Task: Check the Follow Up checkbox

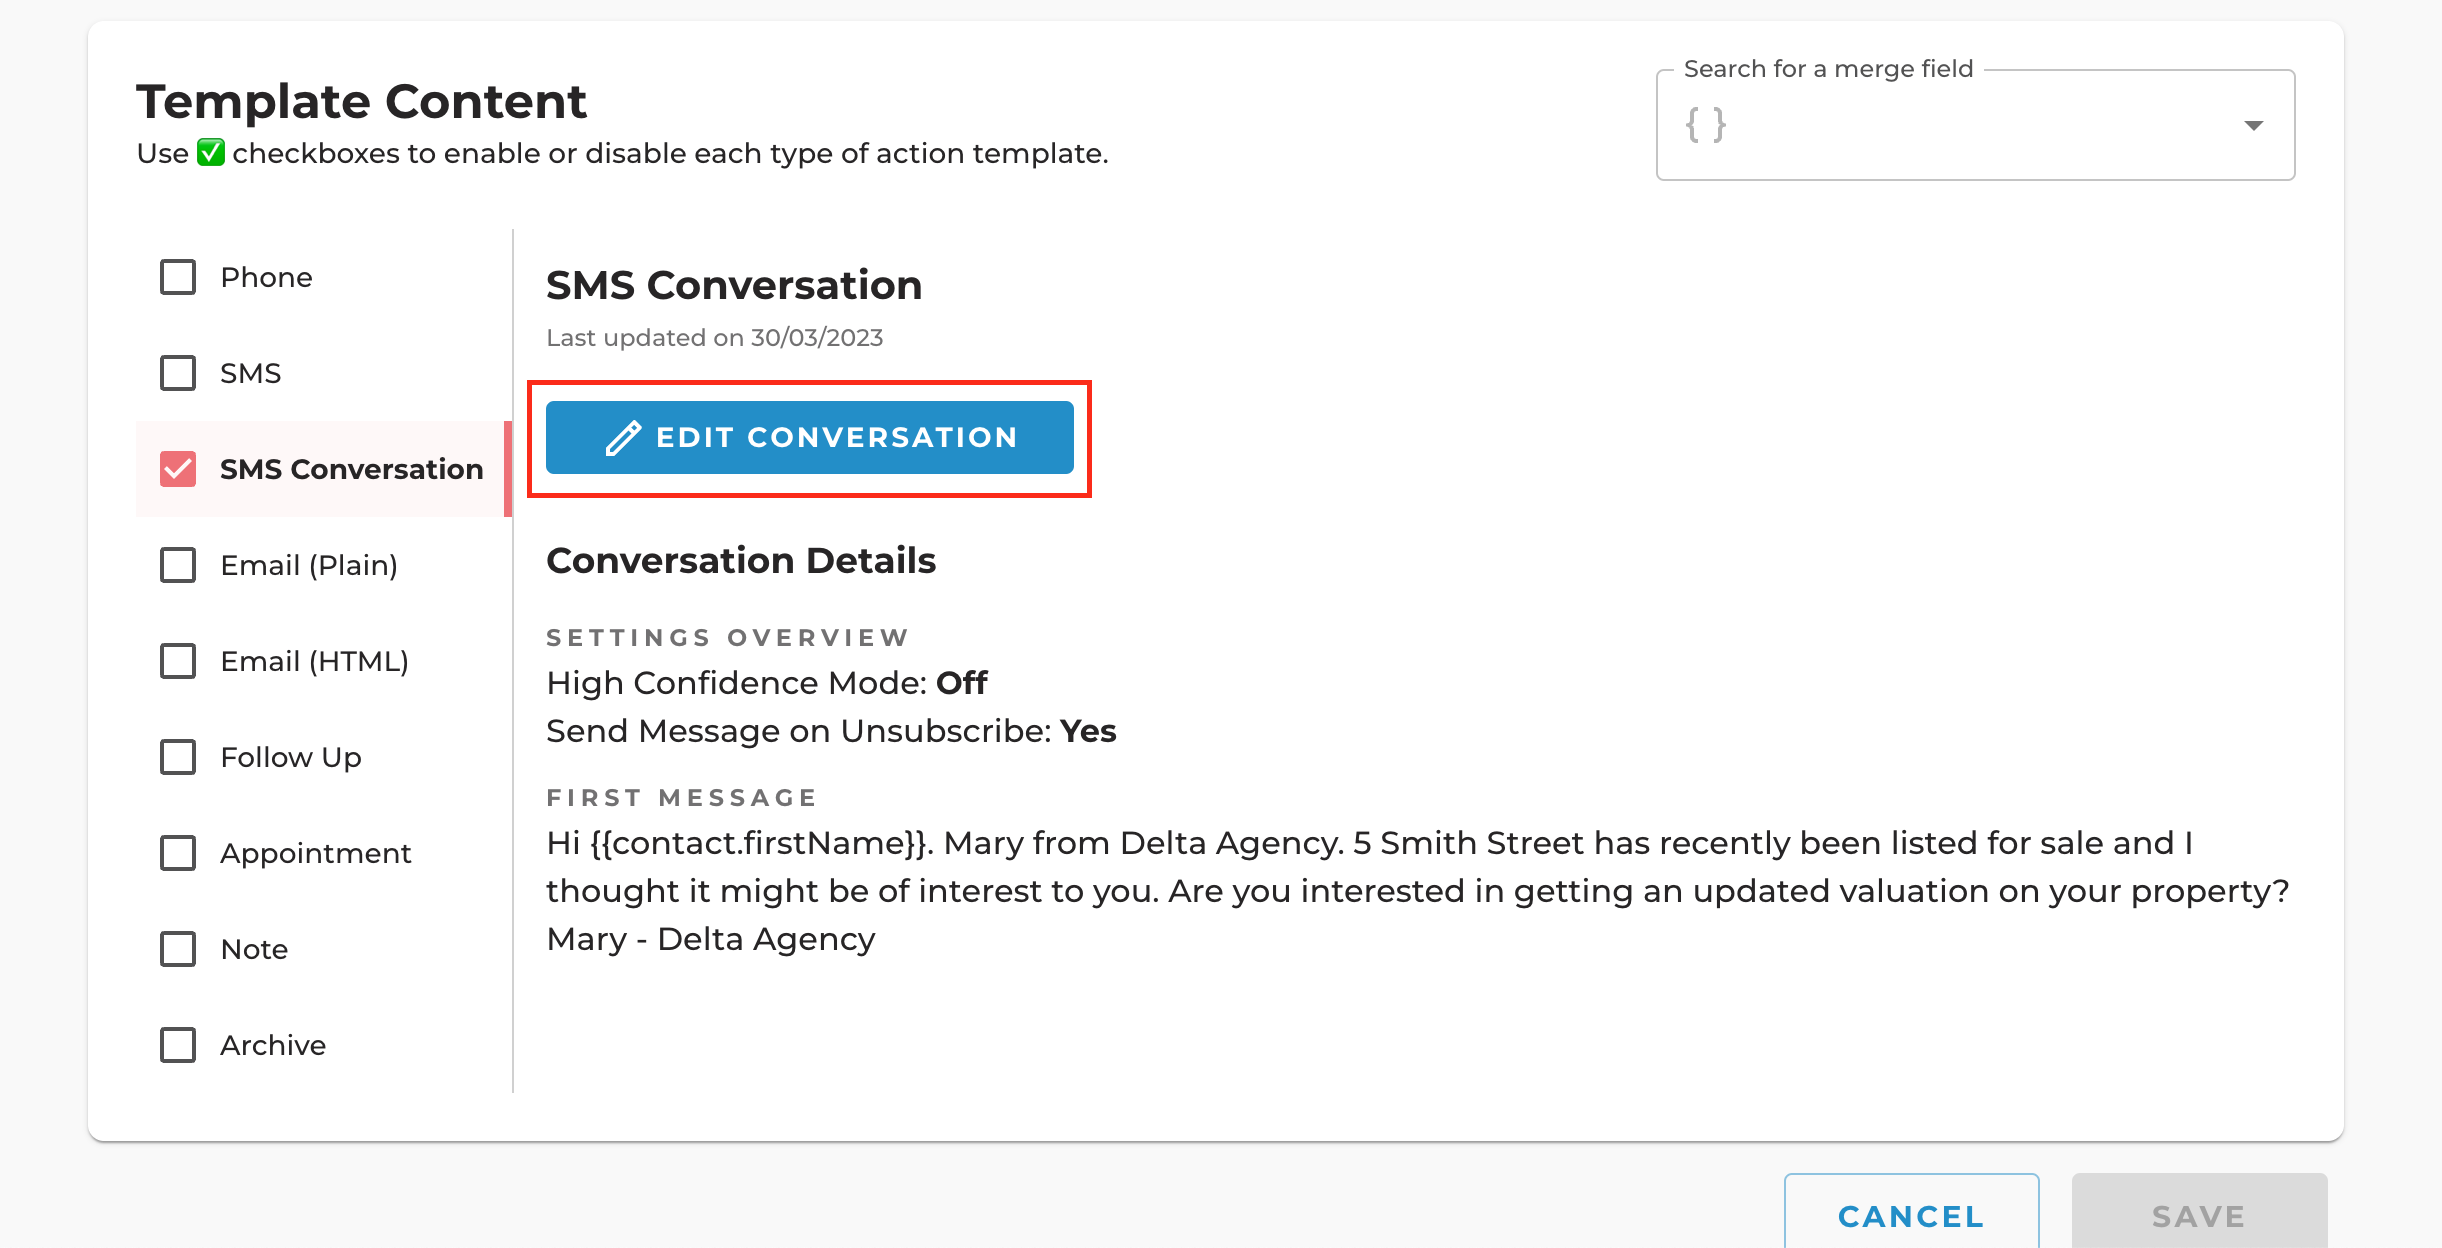Action: point(178,757)
